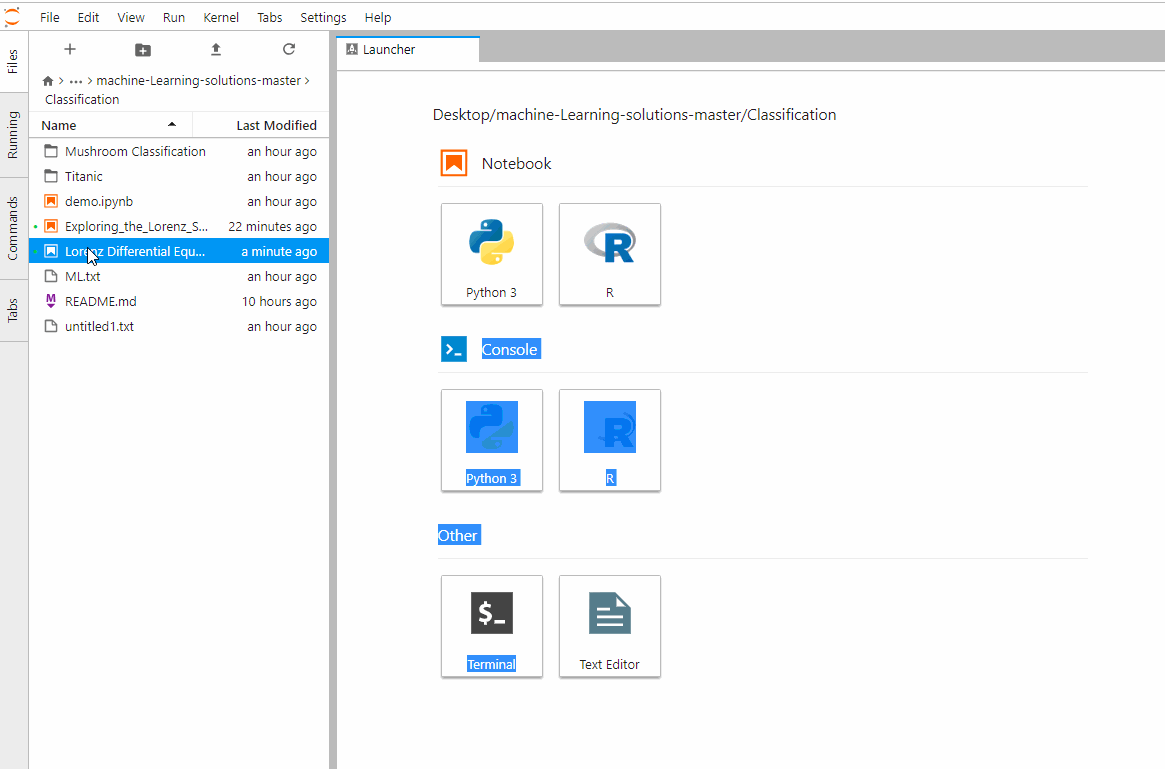Open a Python 3 console
Viewport: 1165px width, 769px height.
click(491, 440)
